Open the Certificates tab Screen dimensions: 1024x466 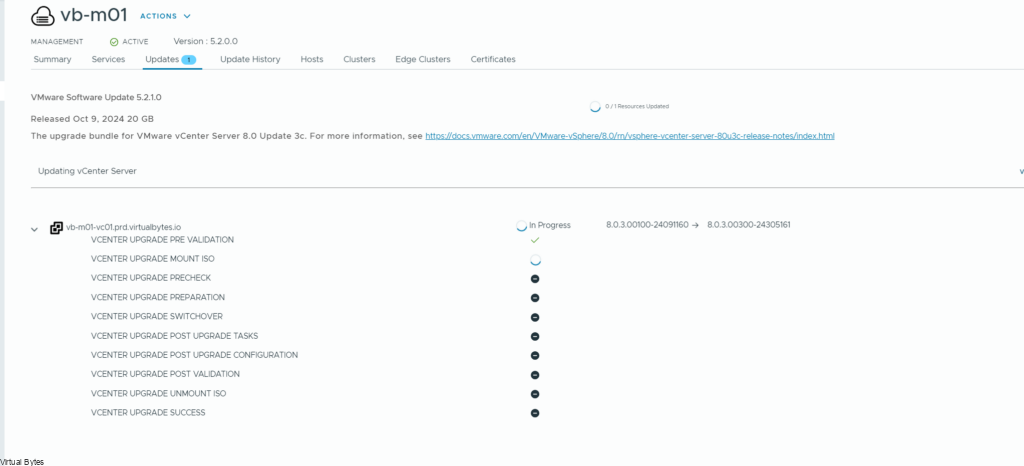pos(493,59)
